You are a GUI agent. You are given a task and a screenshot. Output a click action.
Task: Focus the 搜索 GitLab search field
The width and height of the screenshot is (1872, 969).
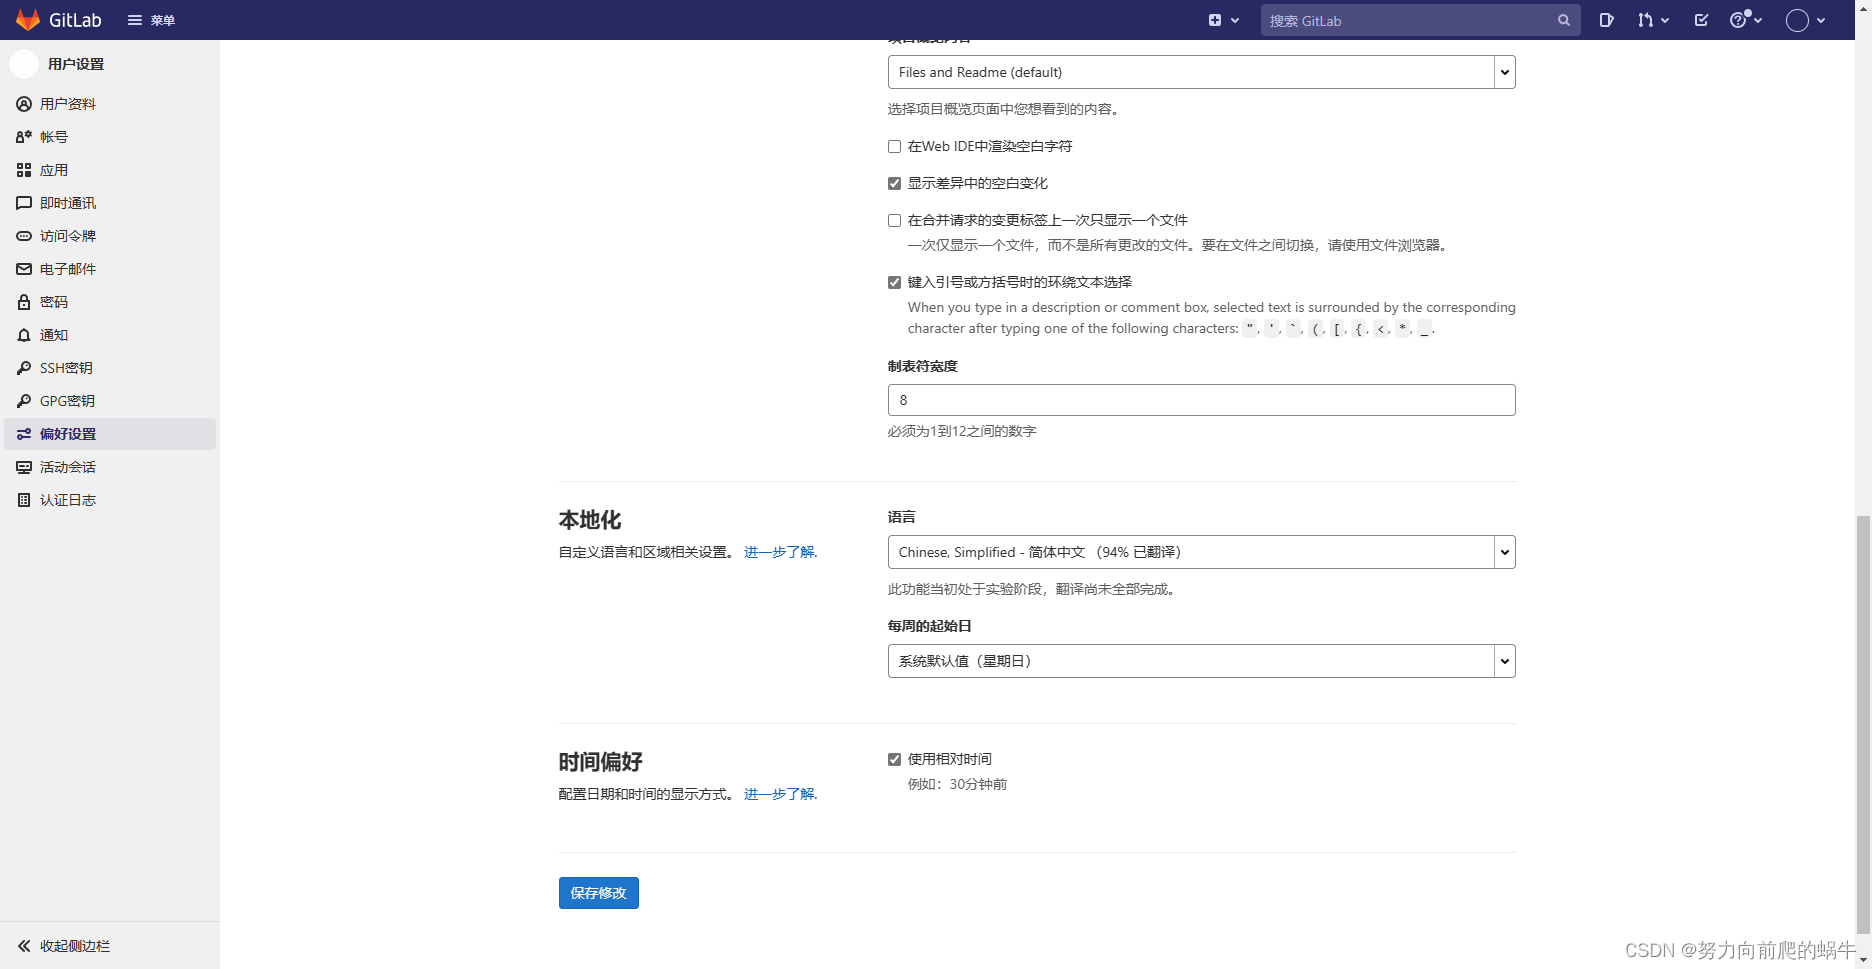[x=1420, y=20]
